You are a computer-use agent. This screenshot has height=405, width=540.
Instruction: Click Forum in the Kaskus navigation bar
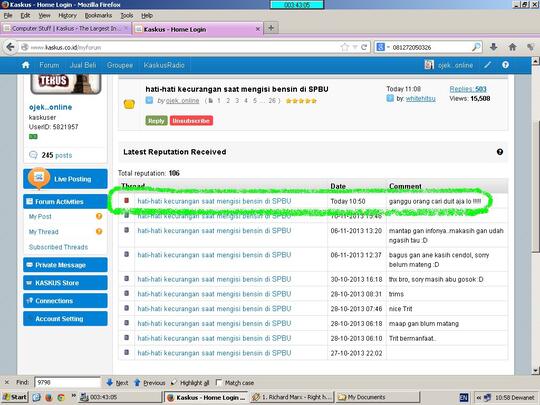click(x=49, y=65)
